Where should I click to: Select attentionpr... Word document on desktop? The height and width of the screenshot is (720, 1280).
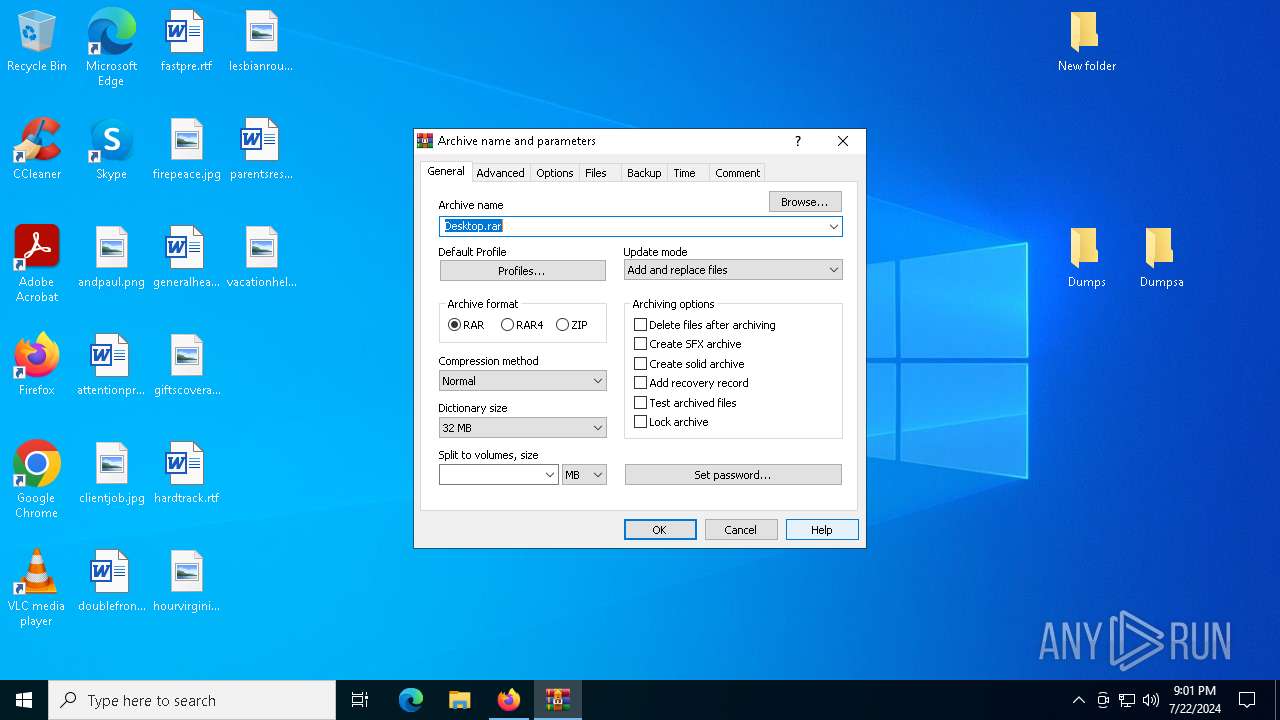coord(111,365)
